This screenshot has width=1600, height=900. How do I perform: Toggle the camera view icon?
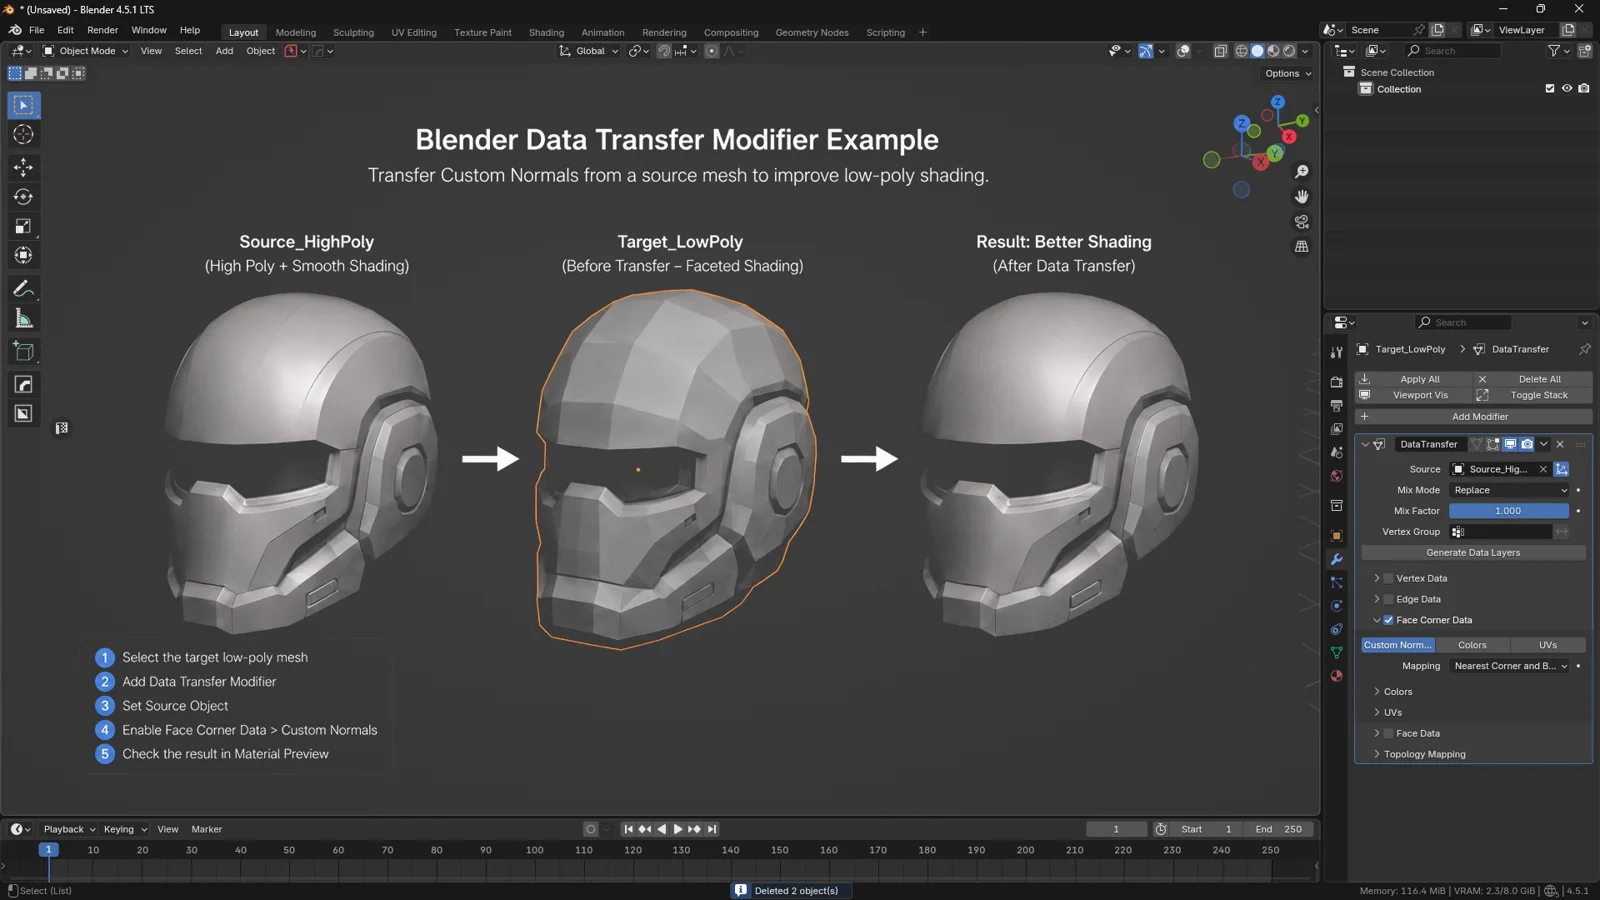[1301, 222]
